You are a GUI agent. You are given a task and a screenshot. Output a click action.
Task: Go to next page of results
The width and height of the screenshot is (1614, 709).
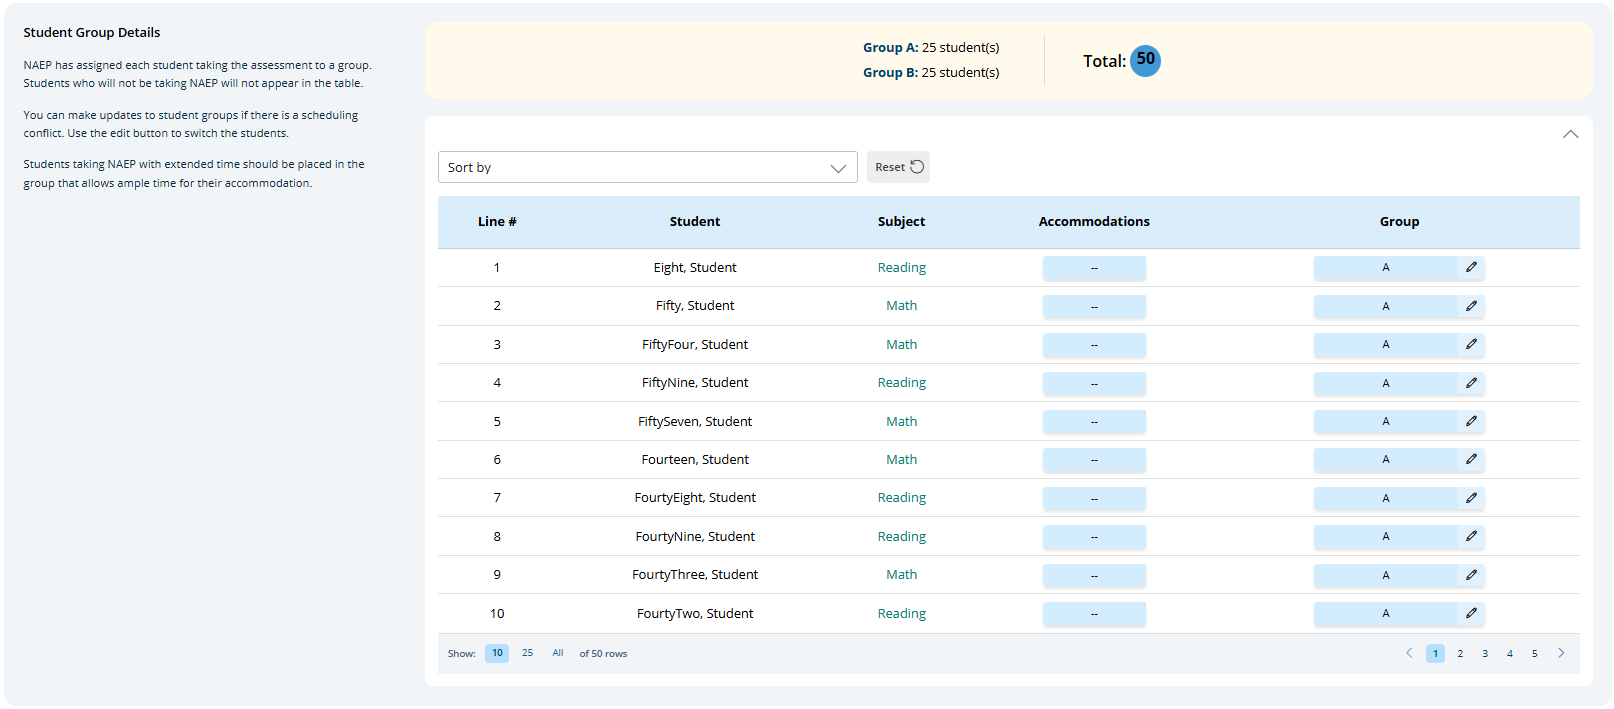click(1561, 653)
